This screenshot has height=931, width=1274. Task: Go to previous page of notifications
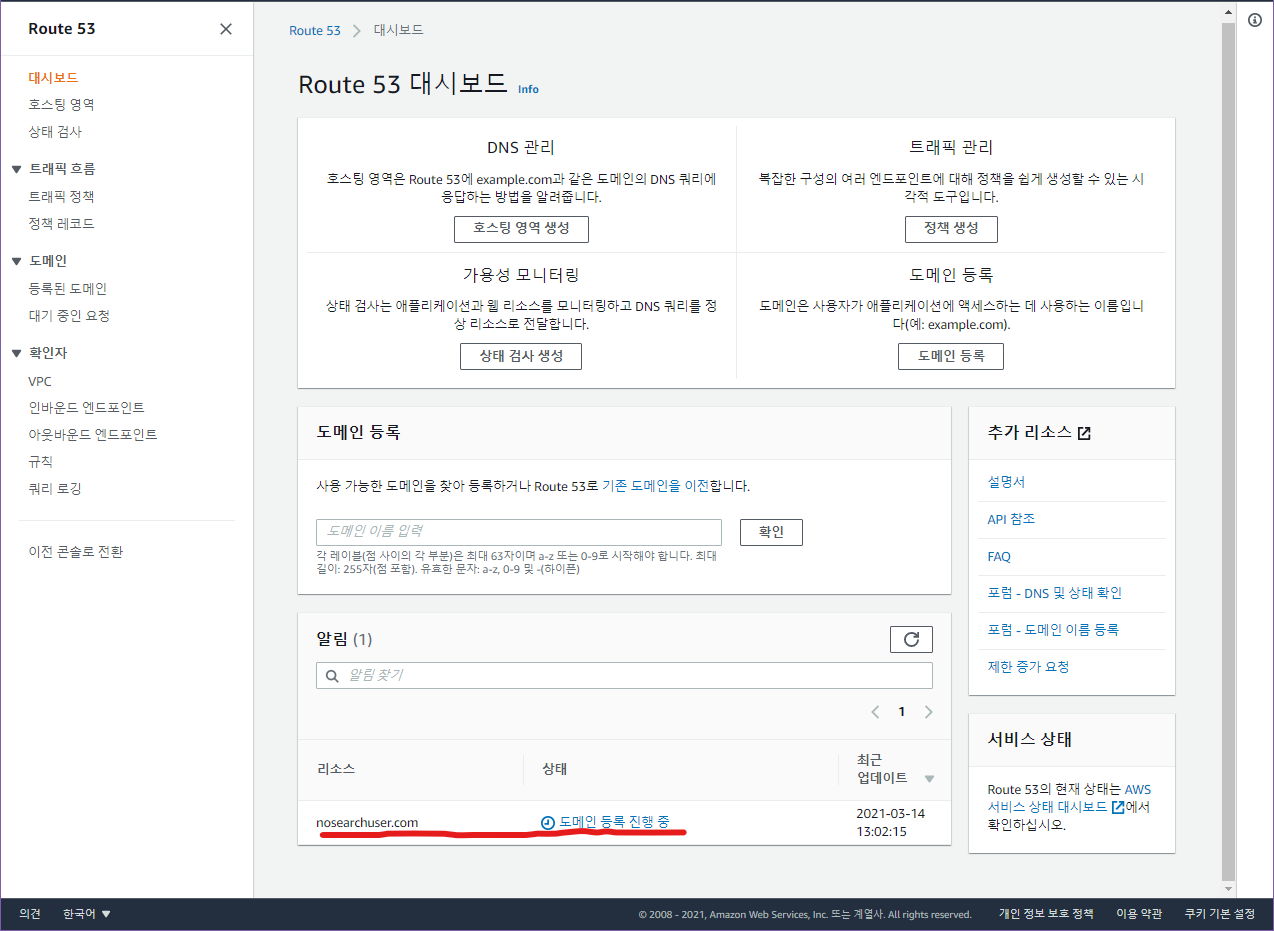click(875, 712)
